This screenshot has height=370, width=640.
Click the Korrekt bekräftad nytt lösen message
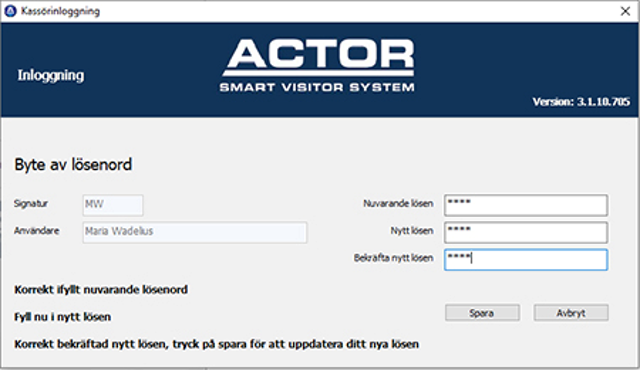pos(216,344)
